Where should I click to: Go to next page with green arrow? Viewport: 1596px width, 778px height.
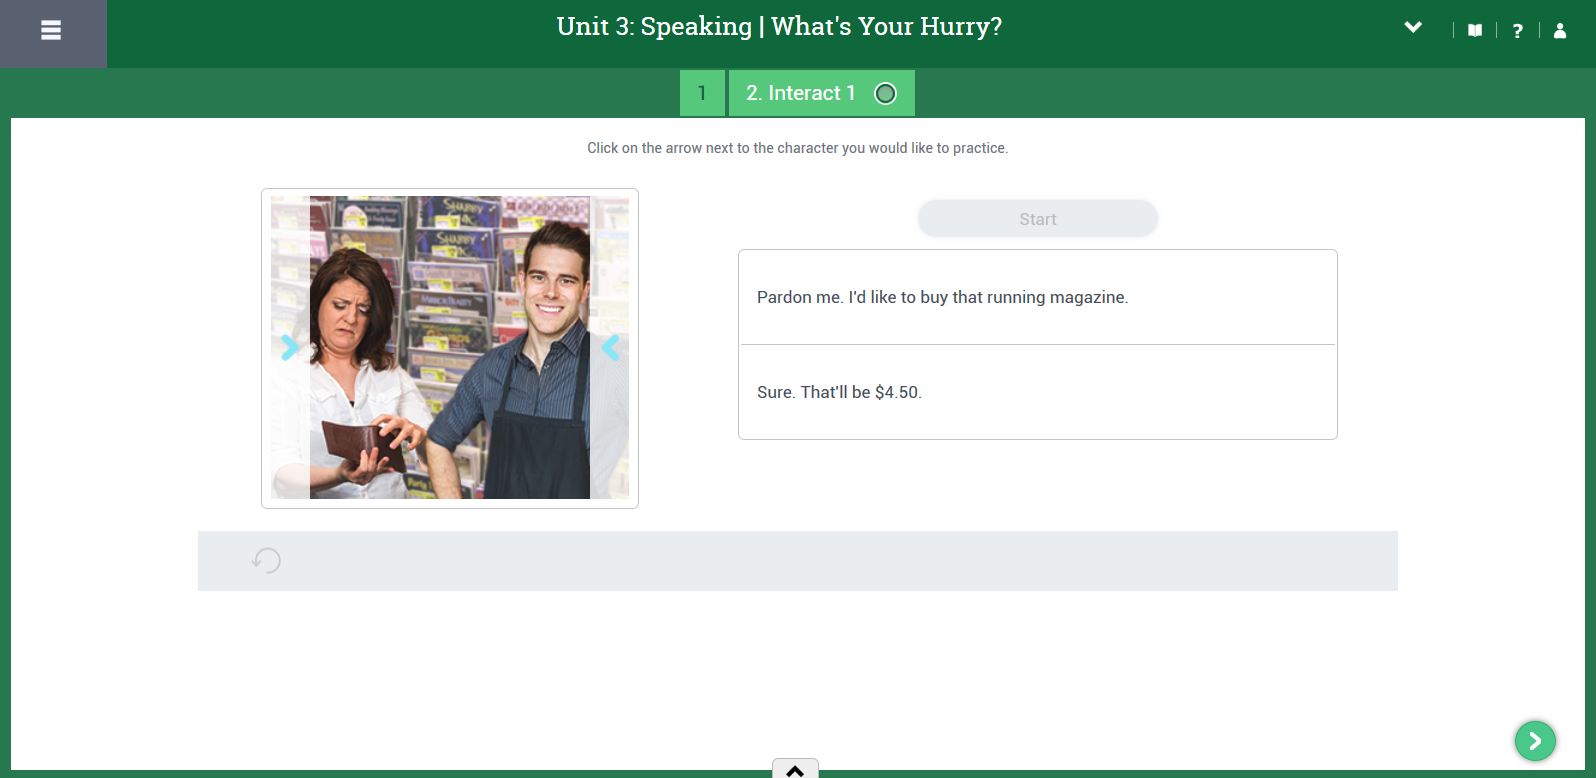point(1534,741)
